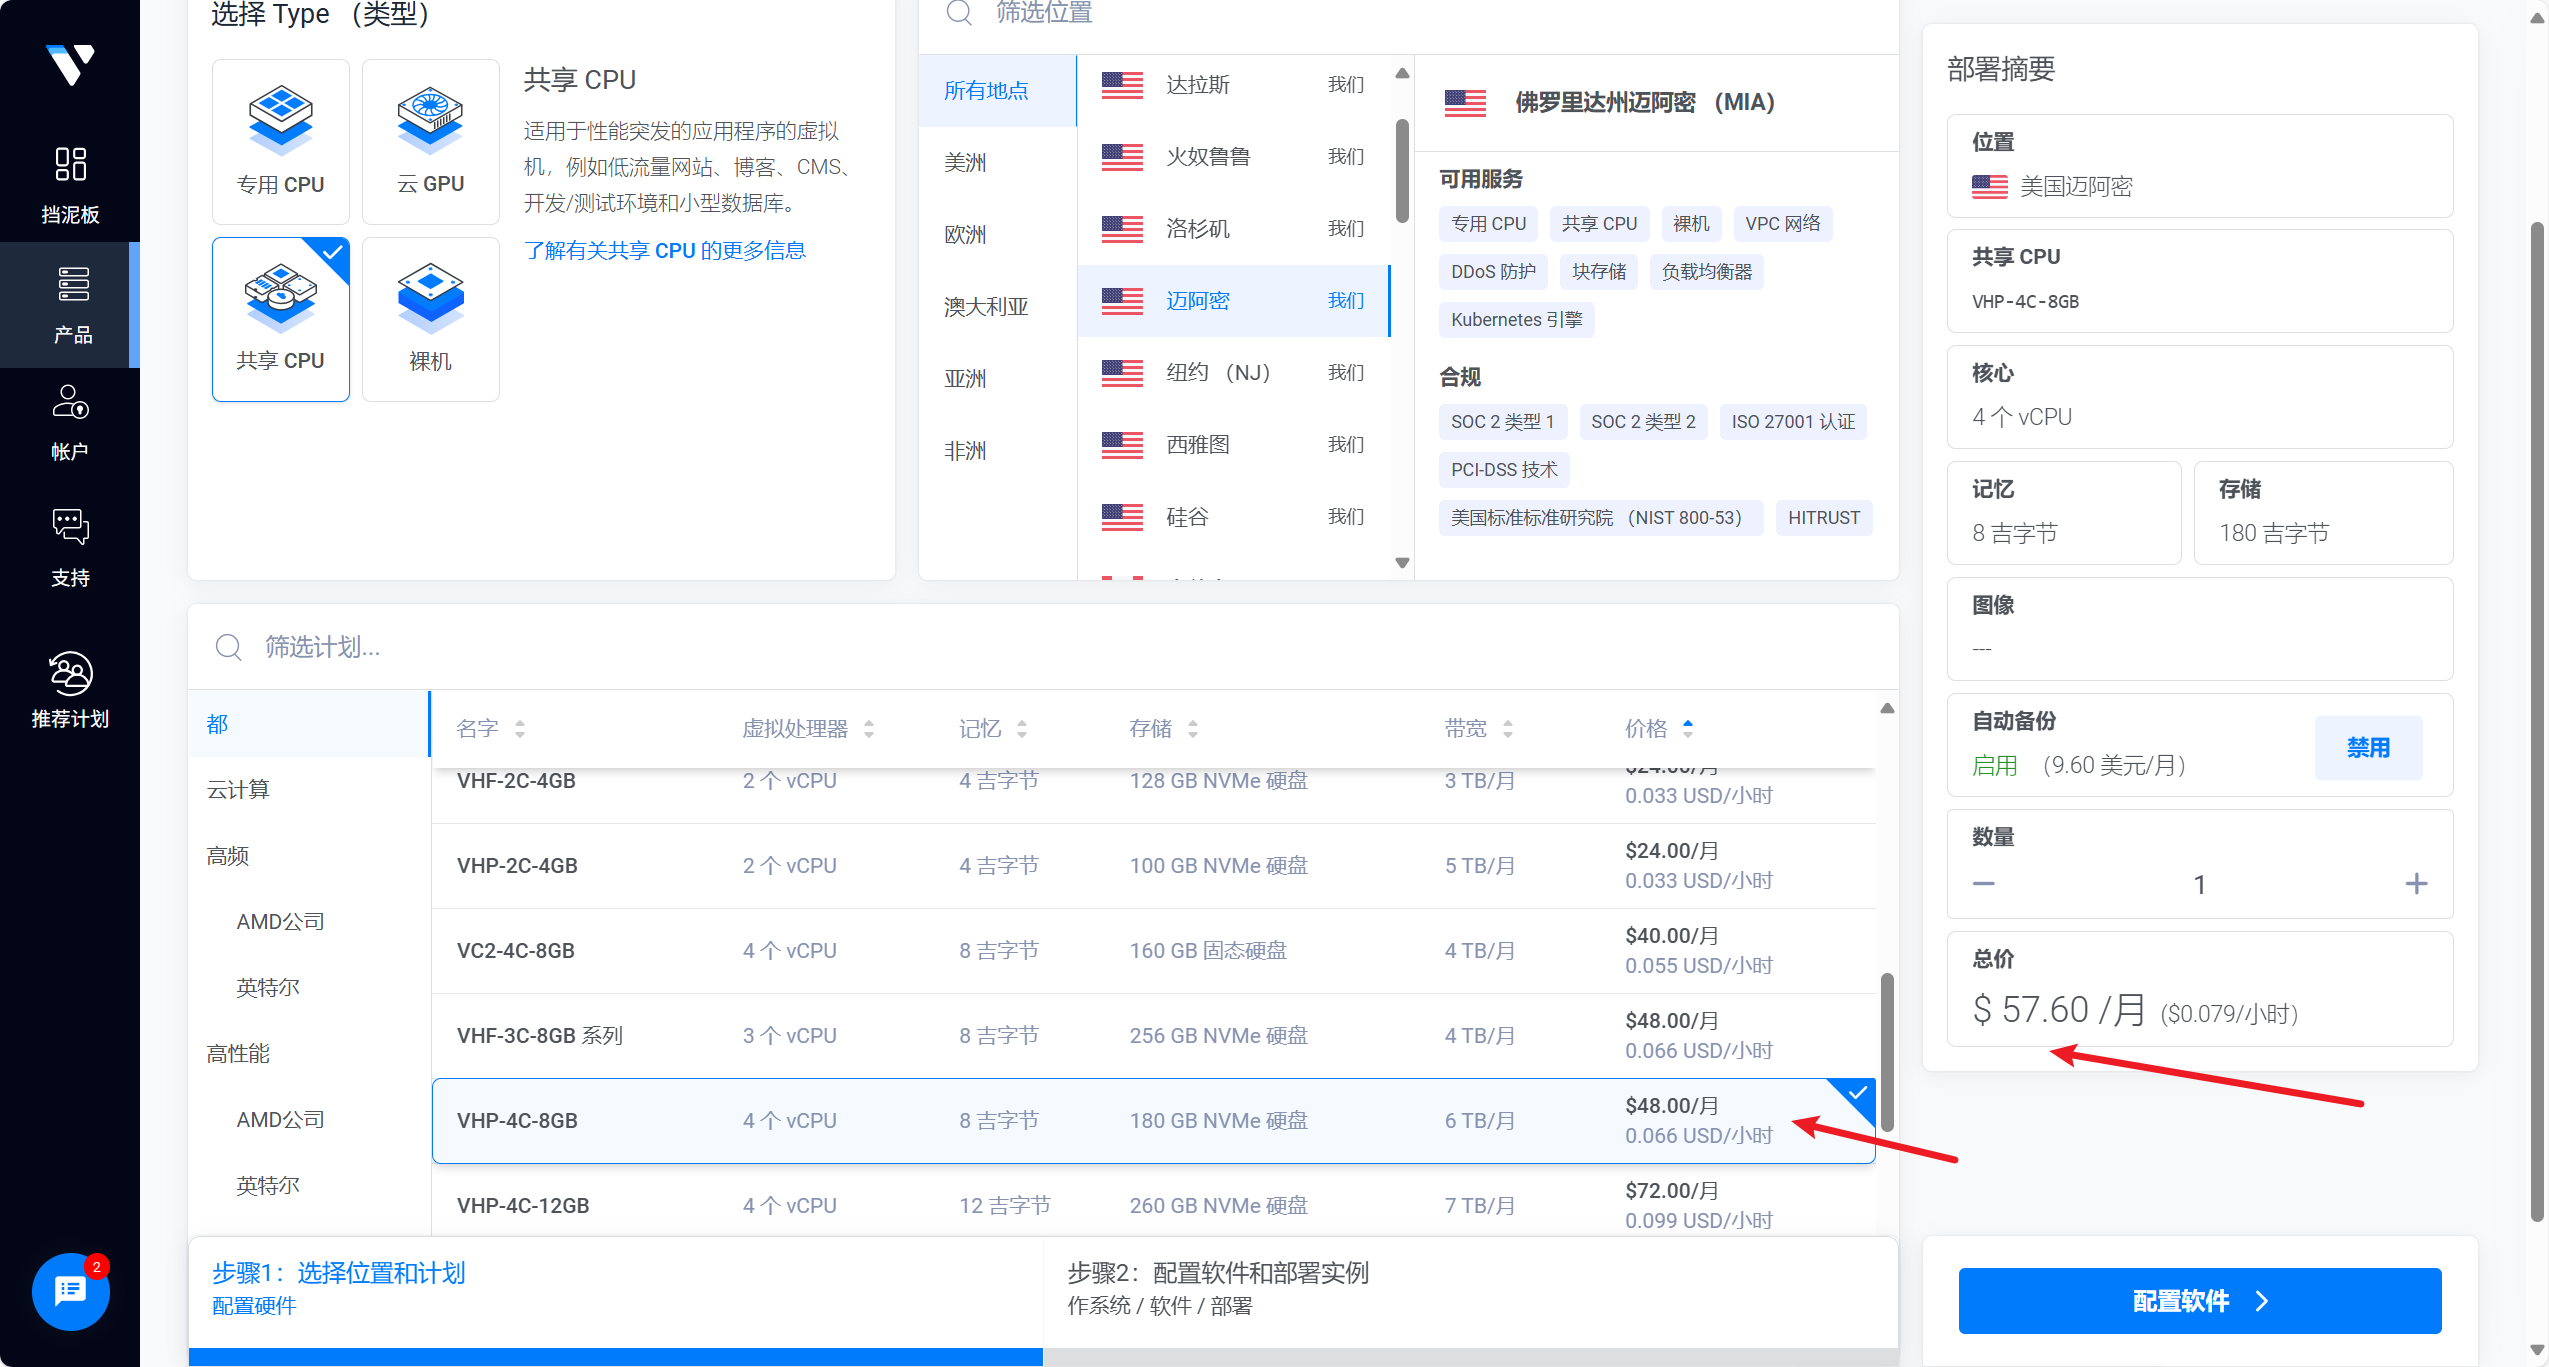This screenshot has width=2549, height=1367.
Task: Choose the 裸机 bare metal type card
Action: pos(430,319)
